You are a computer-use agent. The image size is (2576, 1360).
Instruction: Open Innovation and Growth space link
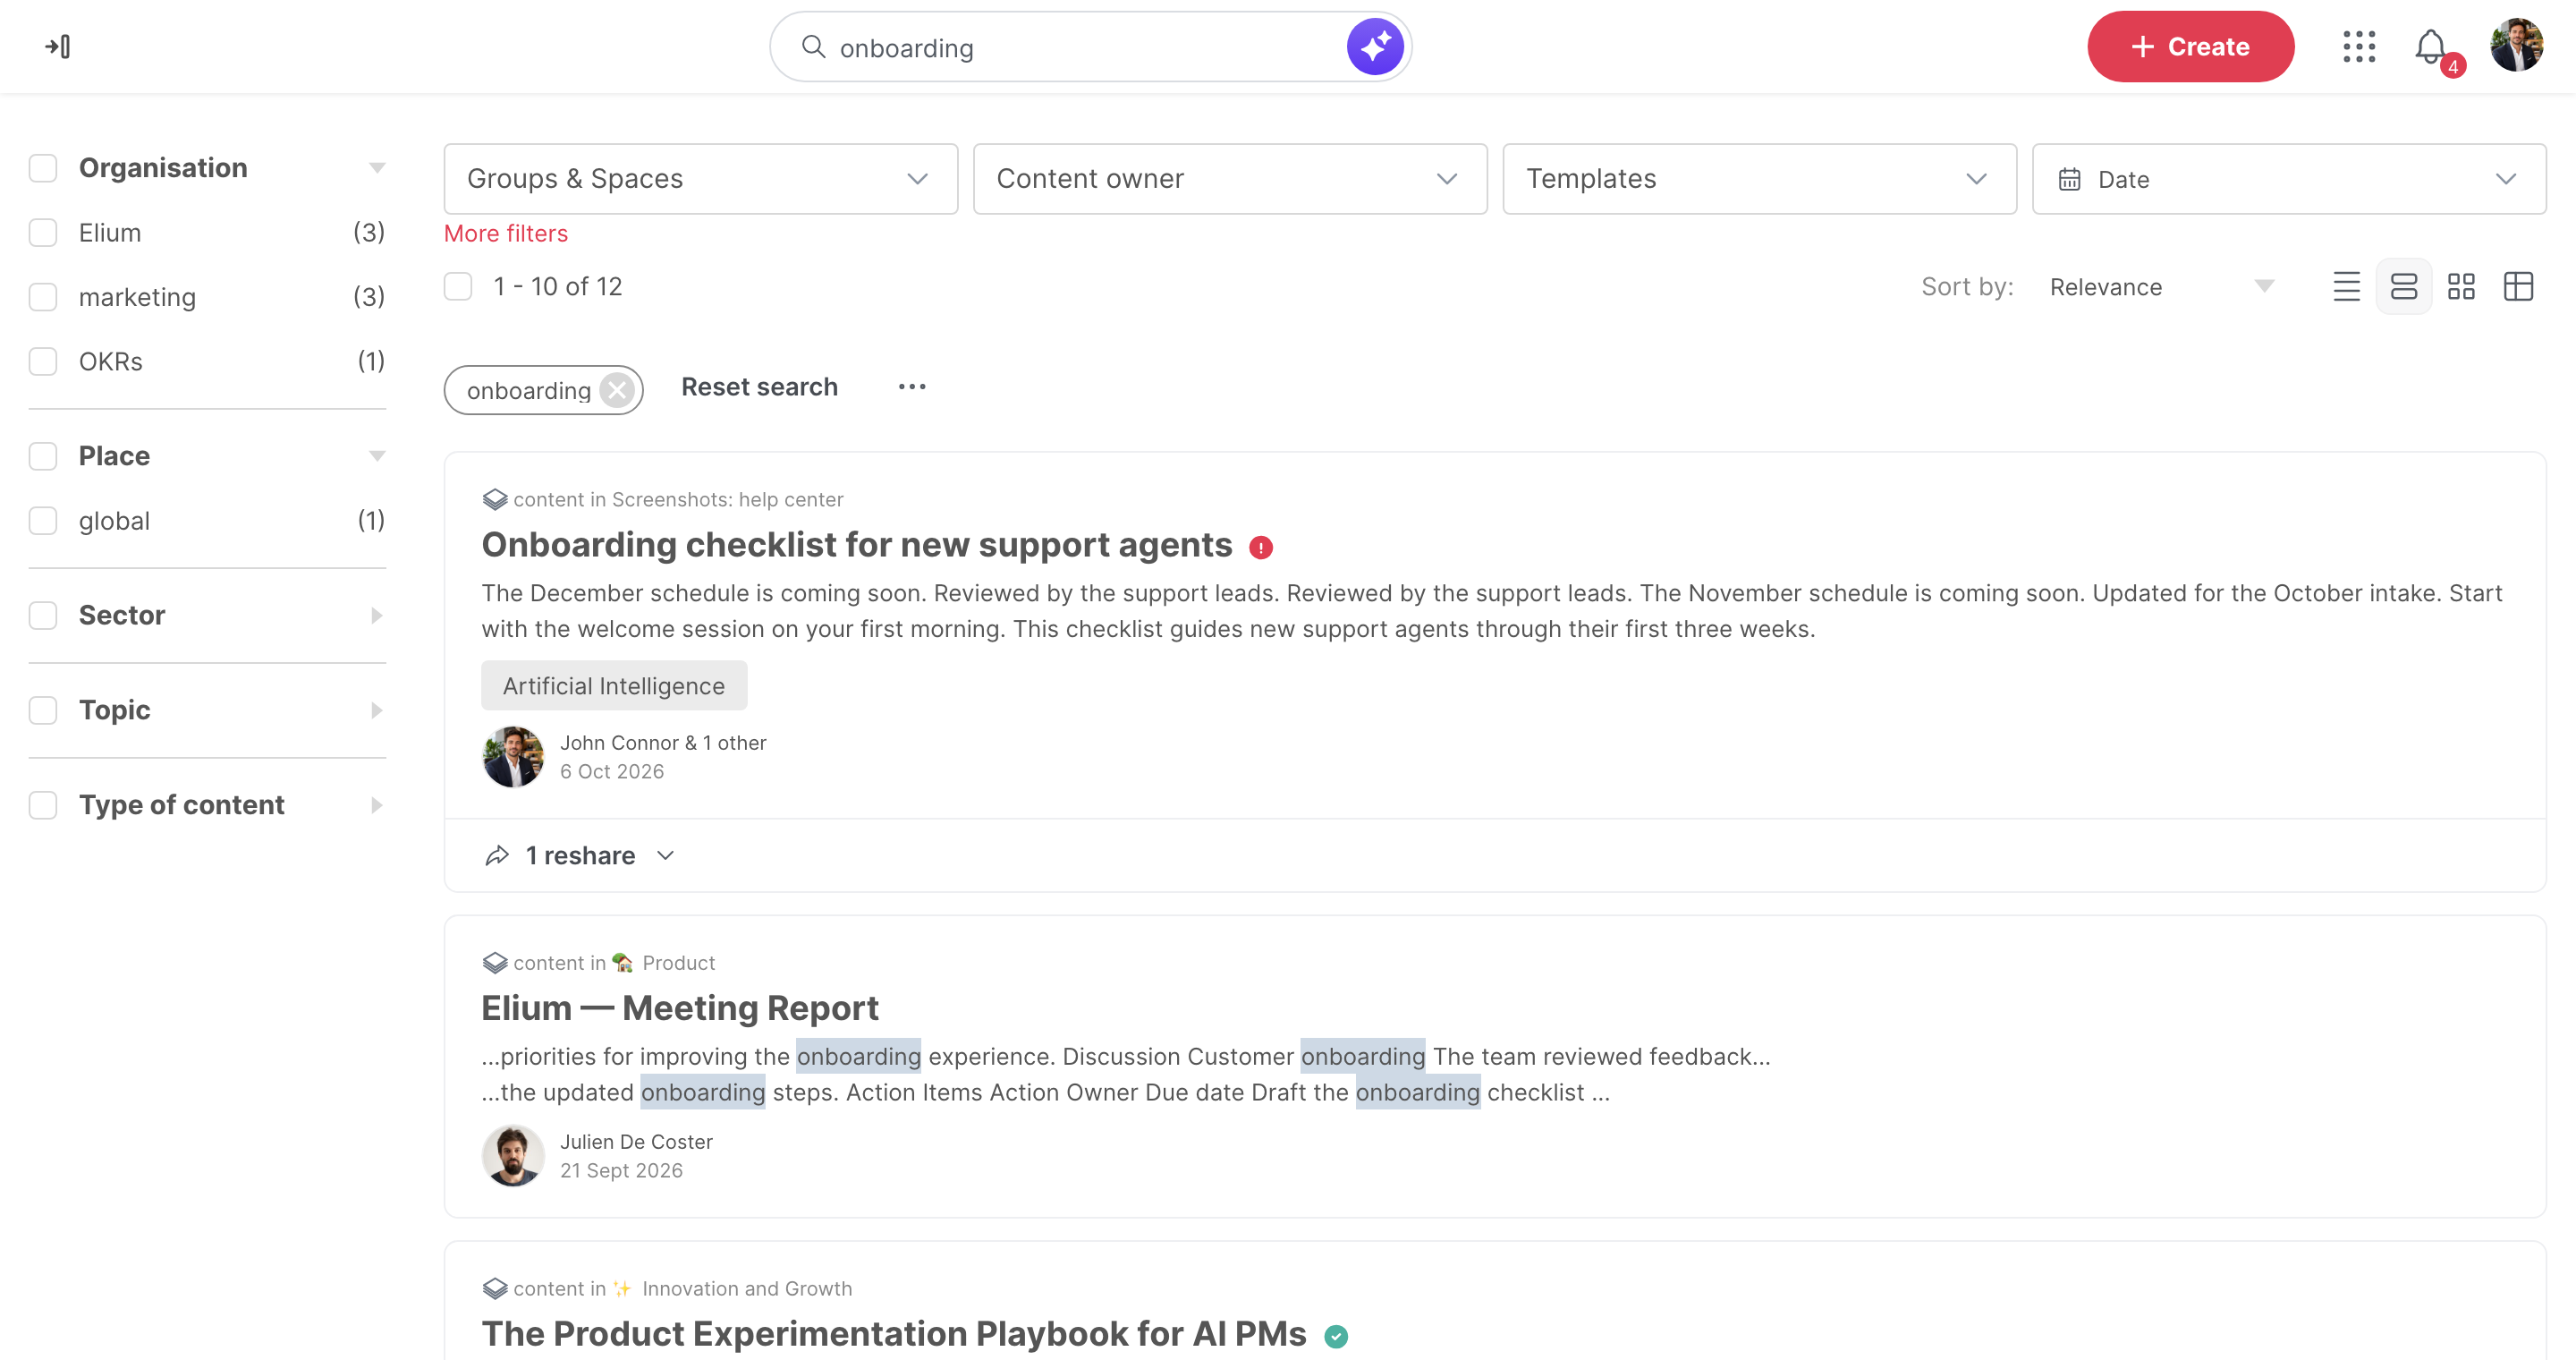click(746, 1289)
